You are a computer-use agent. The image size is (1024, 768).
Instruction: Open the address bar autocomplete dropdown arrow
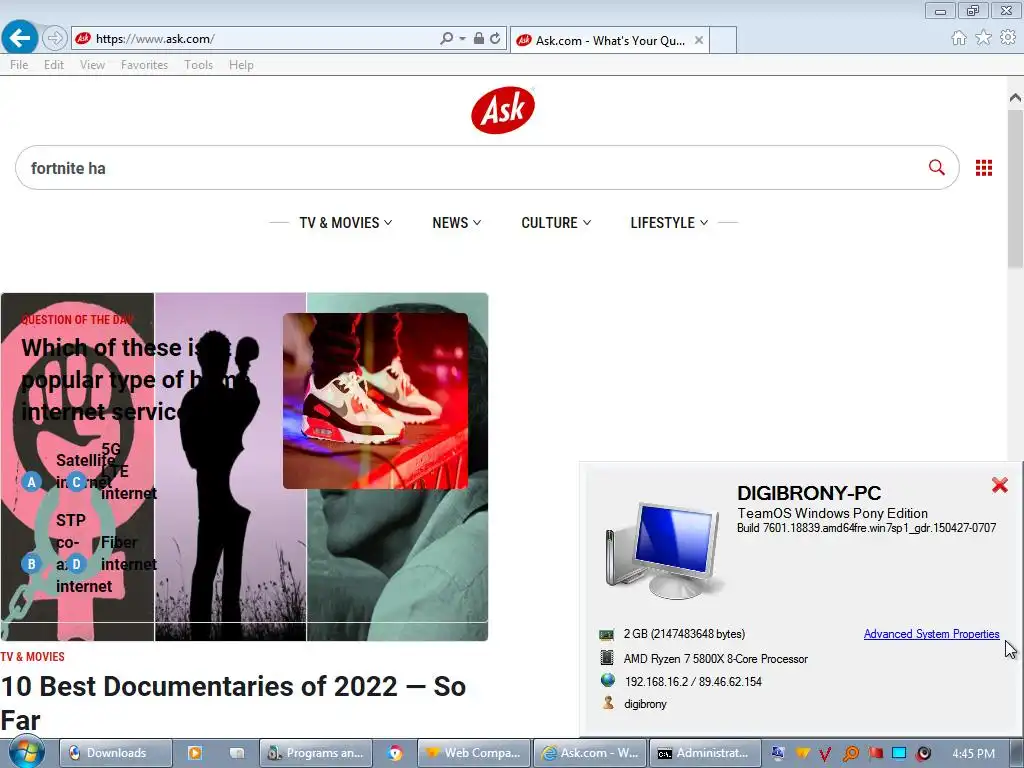pyautogui.click(x=462, y=39)
